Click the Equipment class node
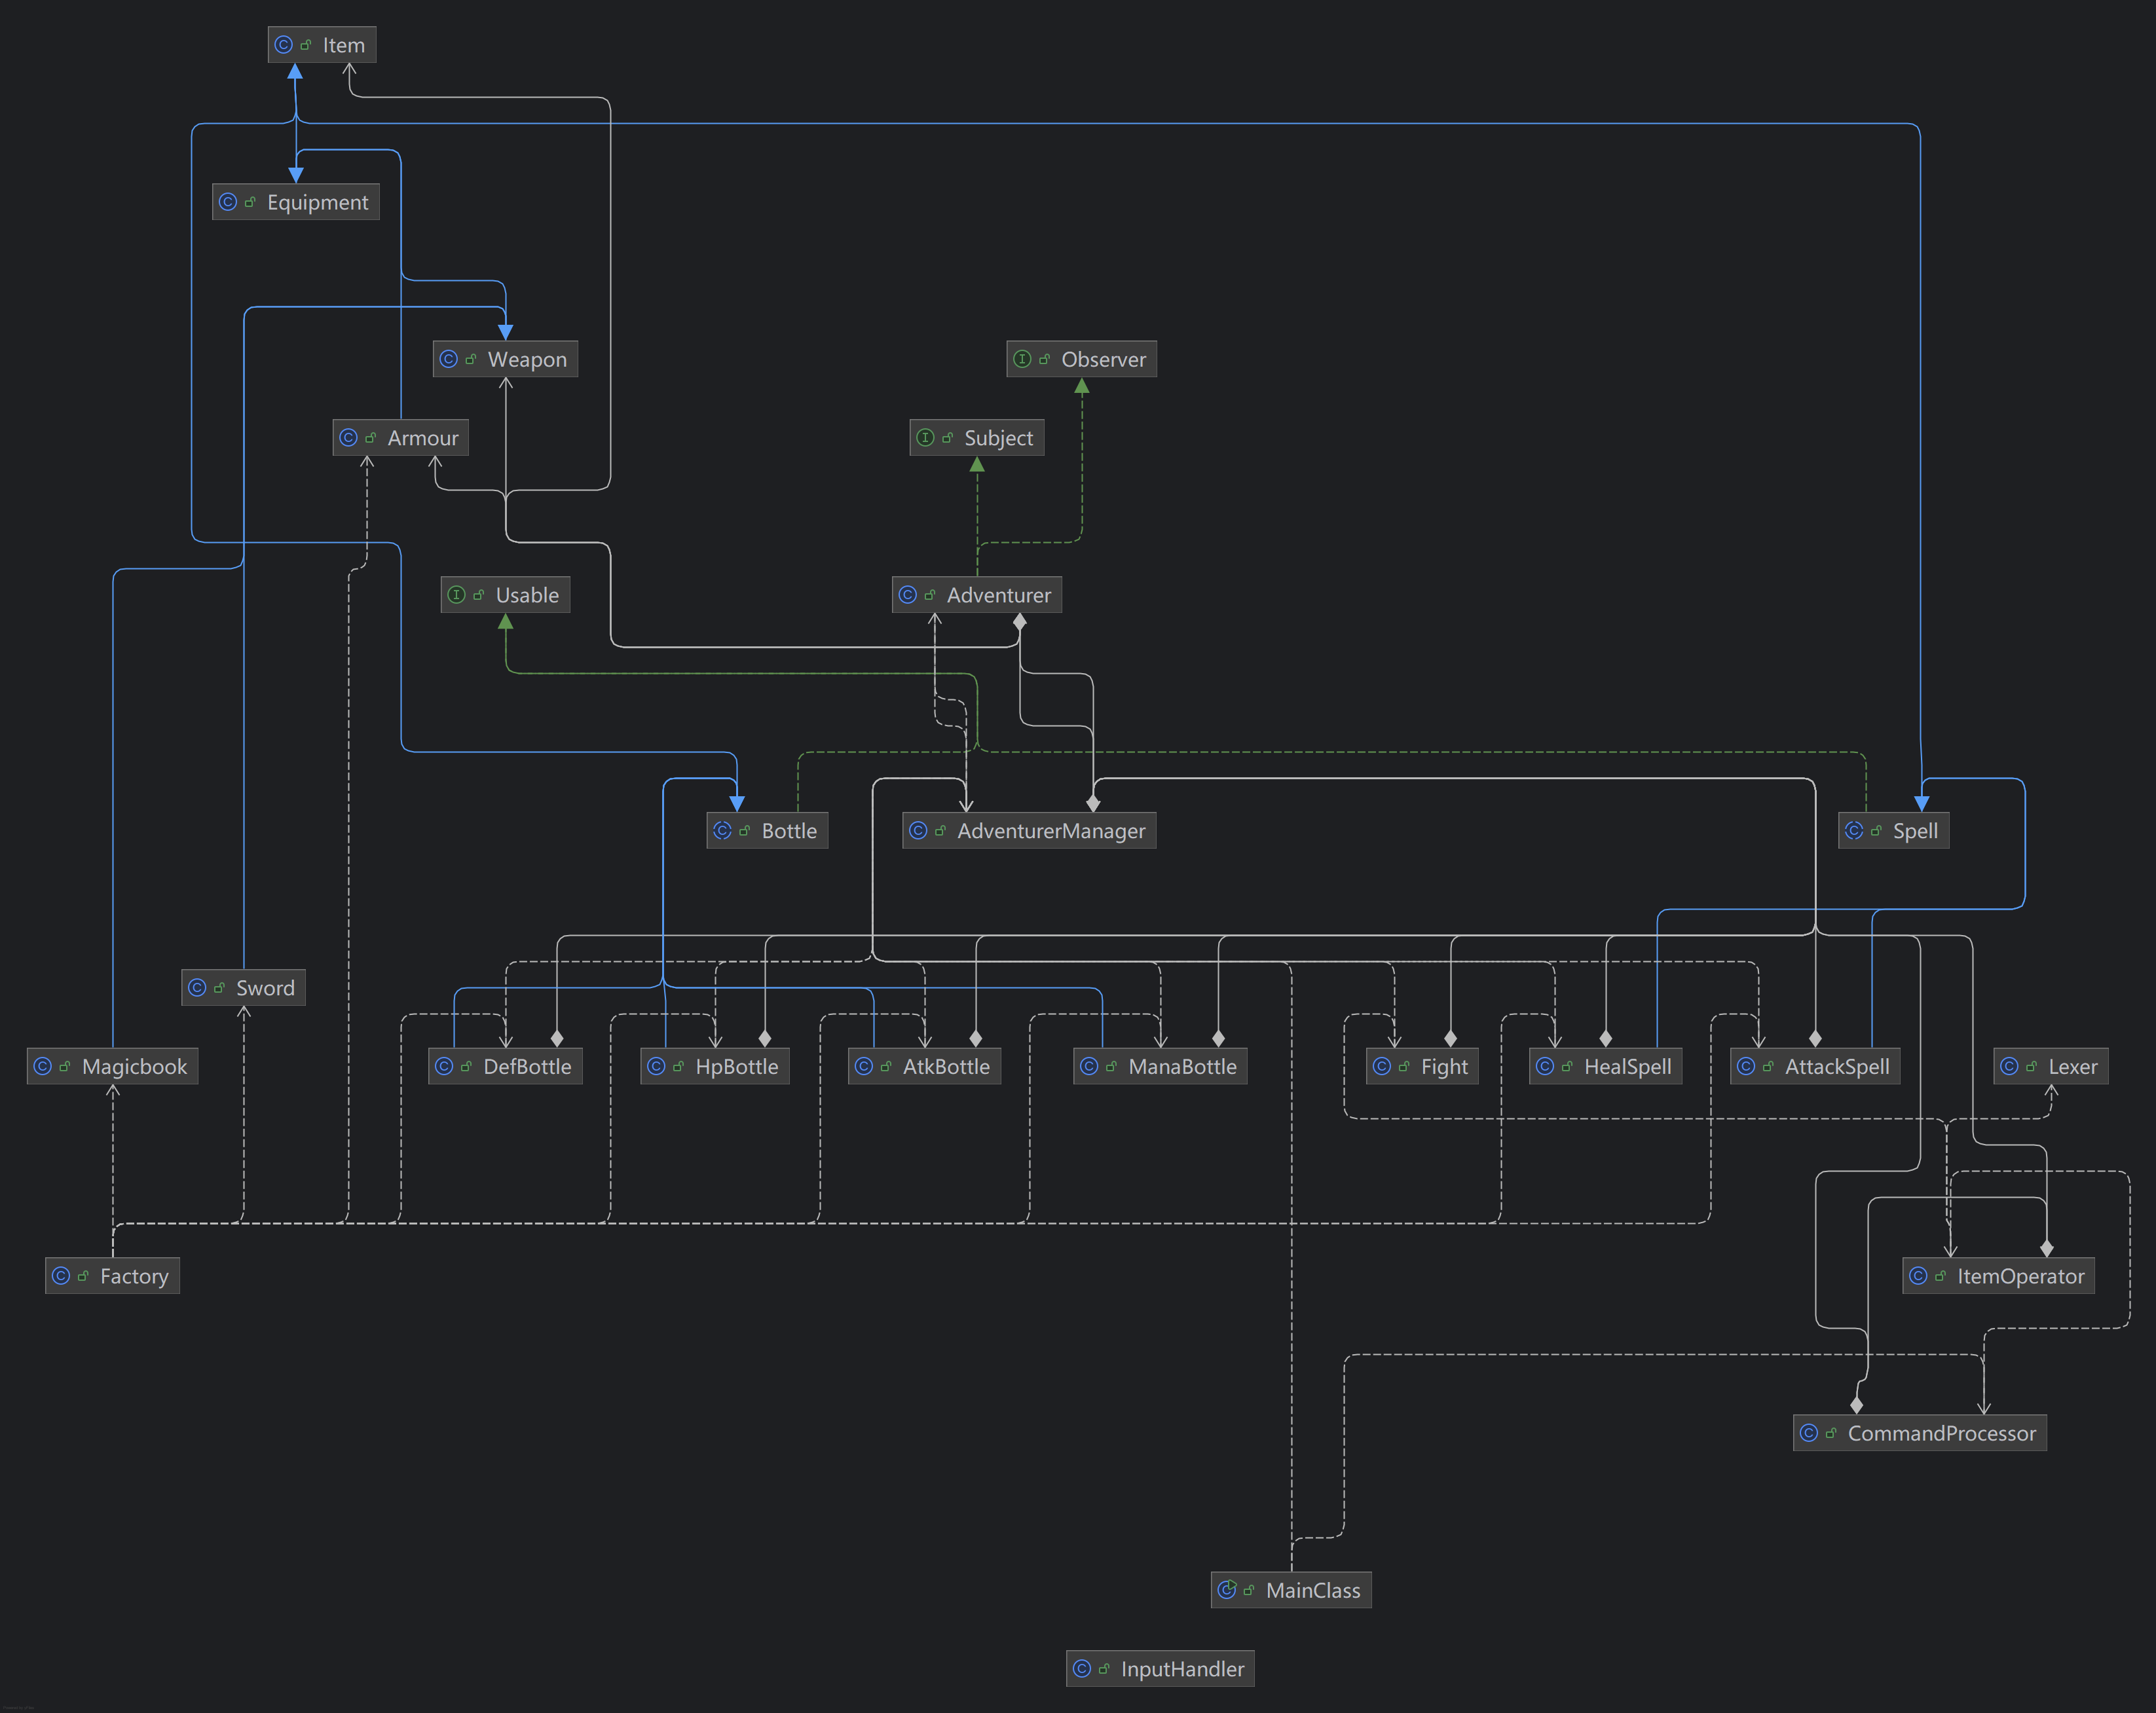 pos(296,202)
